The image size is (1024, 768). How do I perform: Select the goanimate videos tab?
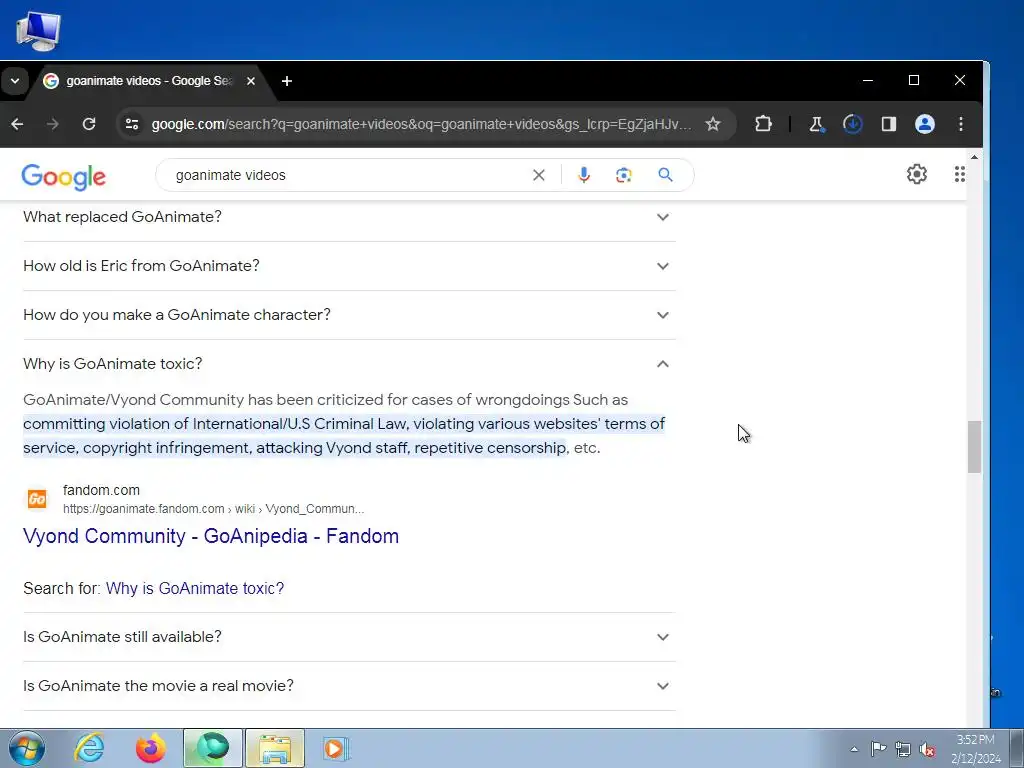click(149, 81)
